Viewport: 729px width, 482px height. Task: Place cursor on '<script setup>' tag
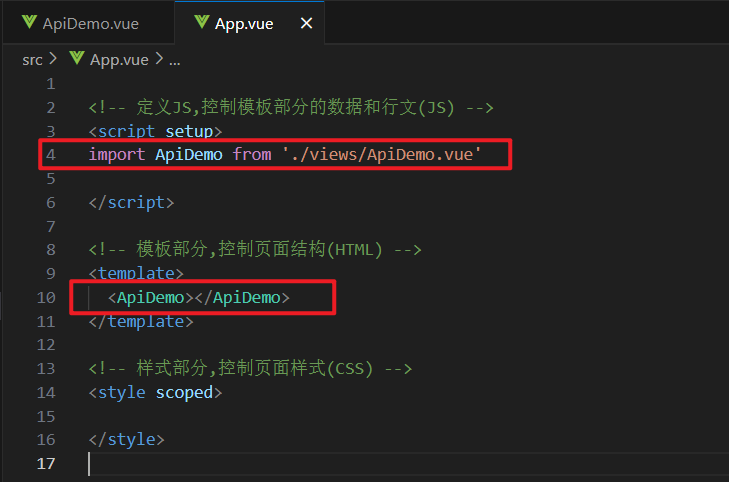point(155,132)
